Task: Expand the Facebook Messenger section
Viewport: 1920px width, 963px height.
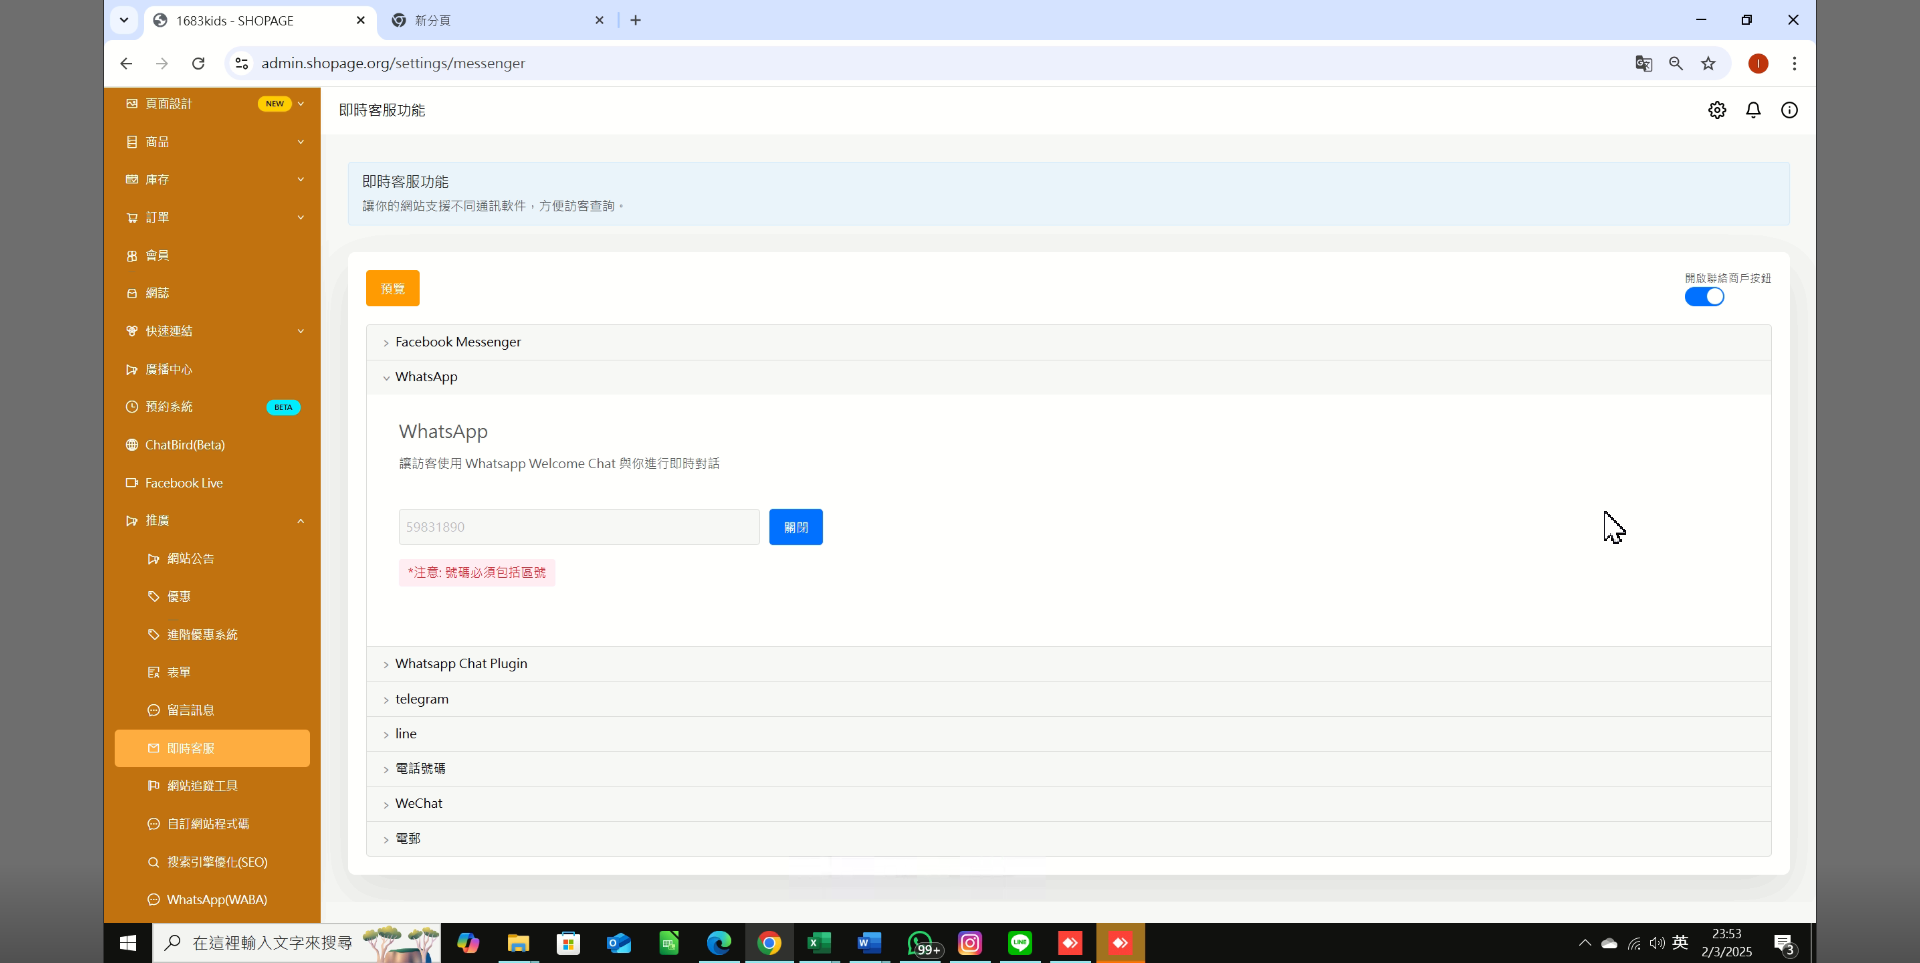Action: [1068, 342]
